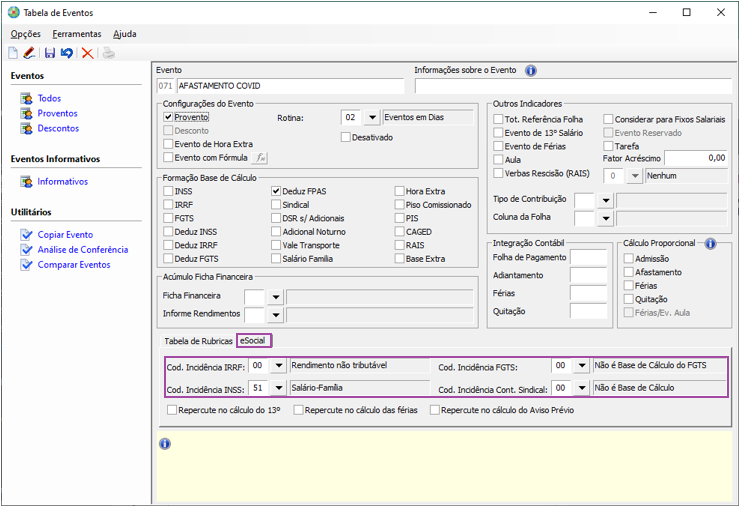Click the Tabela de Eventos app icon
Screen dimensions: 741x508
pyautogui.click(x=14, y=12)
